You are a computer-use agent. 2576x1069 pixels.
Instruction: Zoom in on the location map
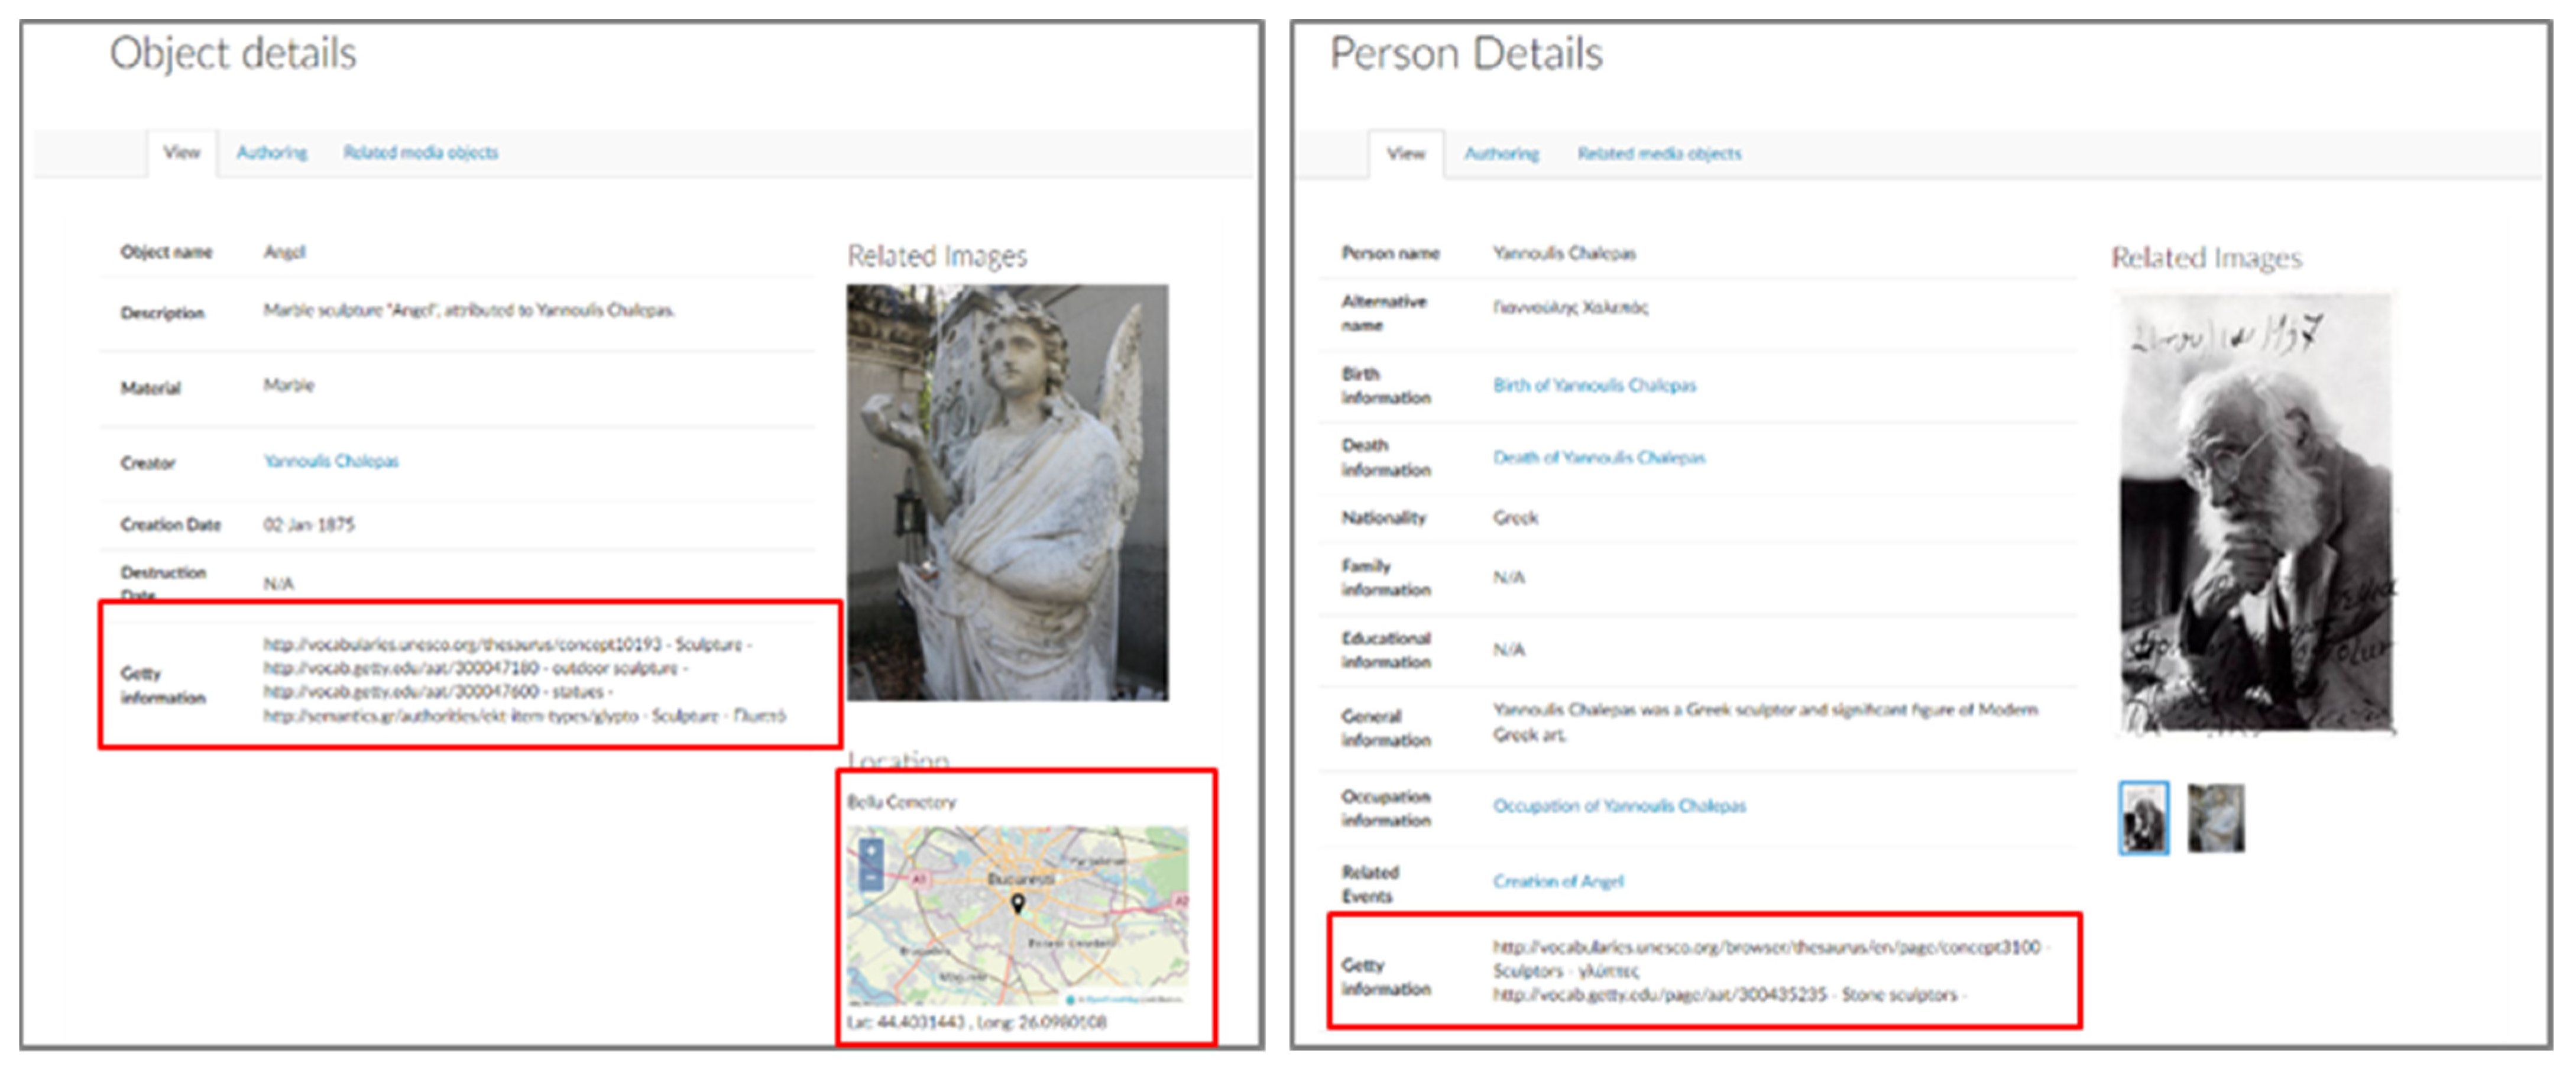pyautogui.click(x=871, y=851)
